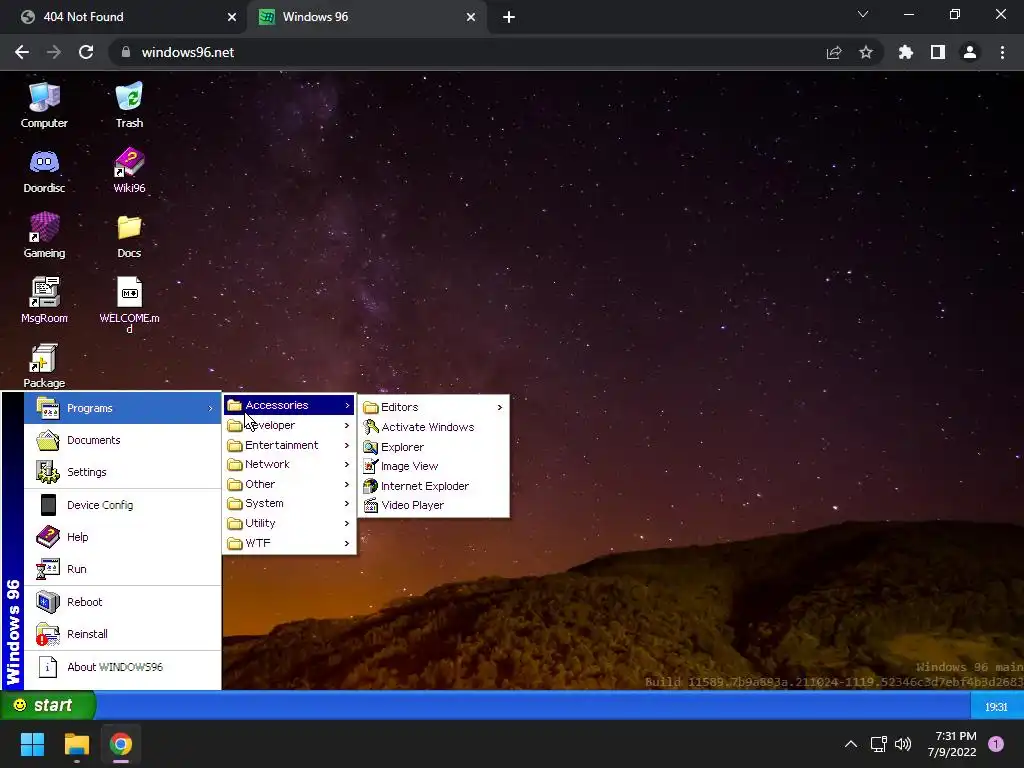
Task: Launch Video Player from Accessories
Action: [434, 505]
